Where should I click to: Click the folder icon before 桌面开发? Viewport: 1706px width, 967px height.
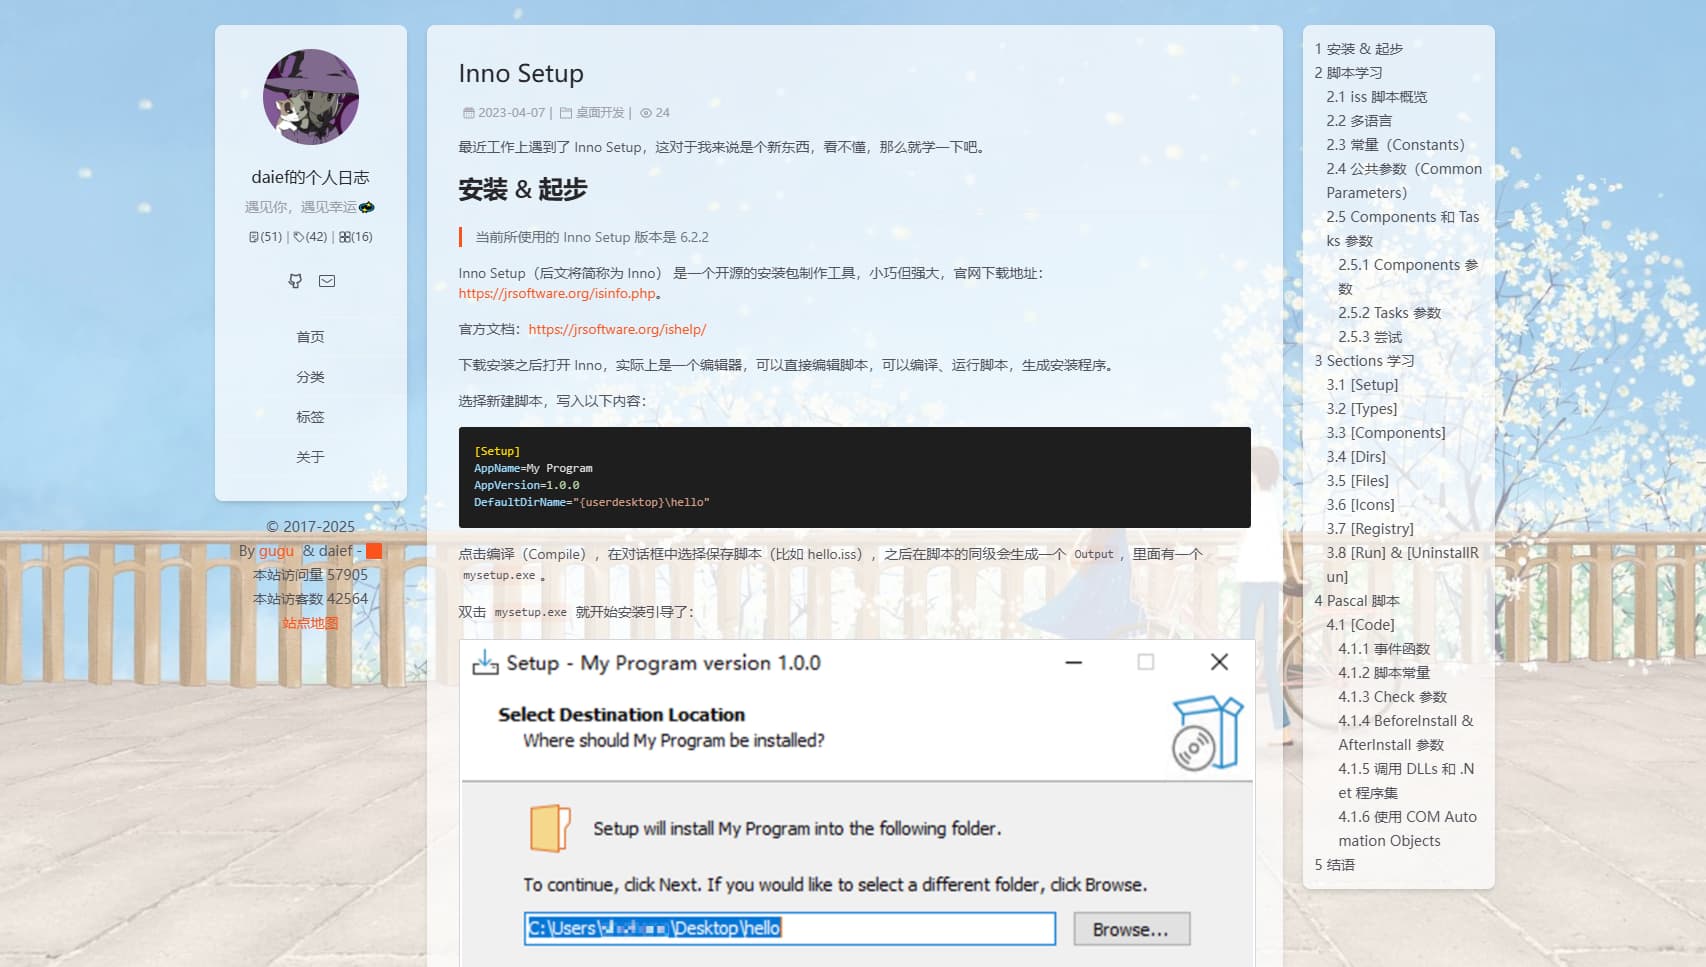click(x=566, y=112)
